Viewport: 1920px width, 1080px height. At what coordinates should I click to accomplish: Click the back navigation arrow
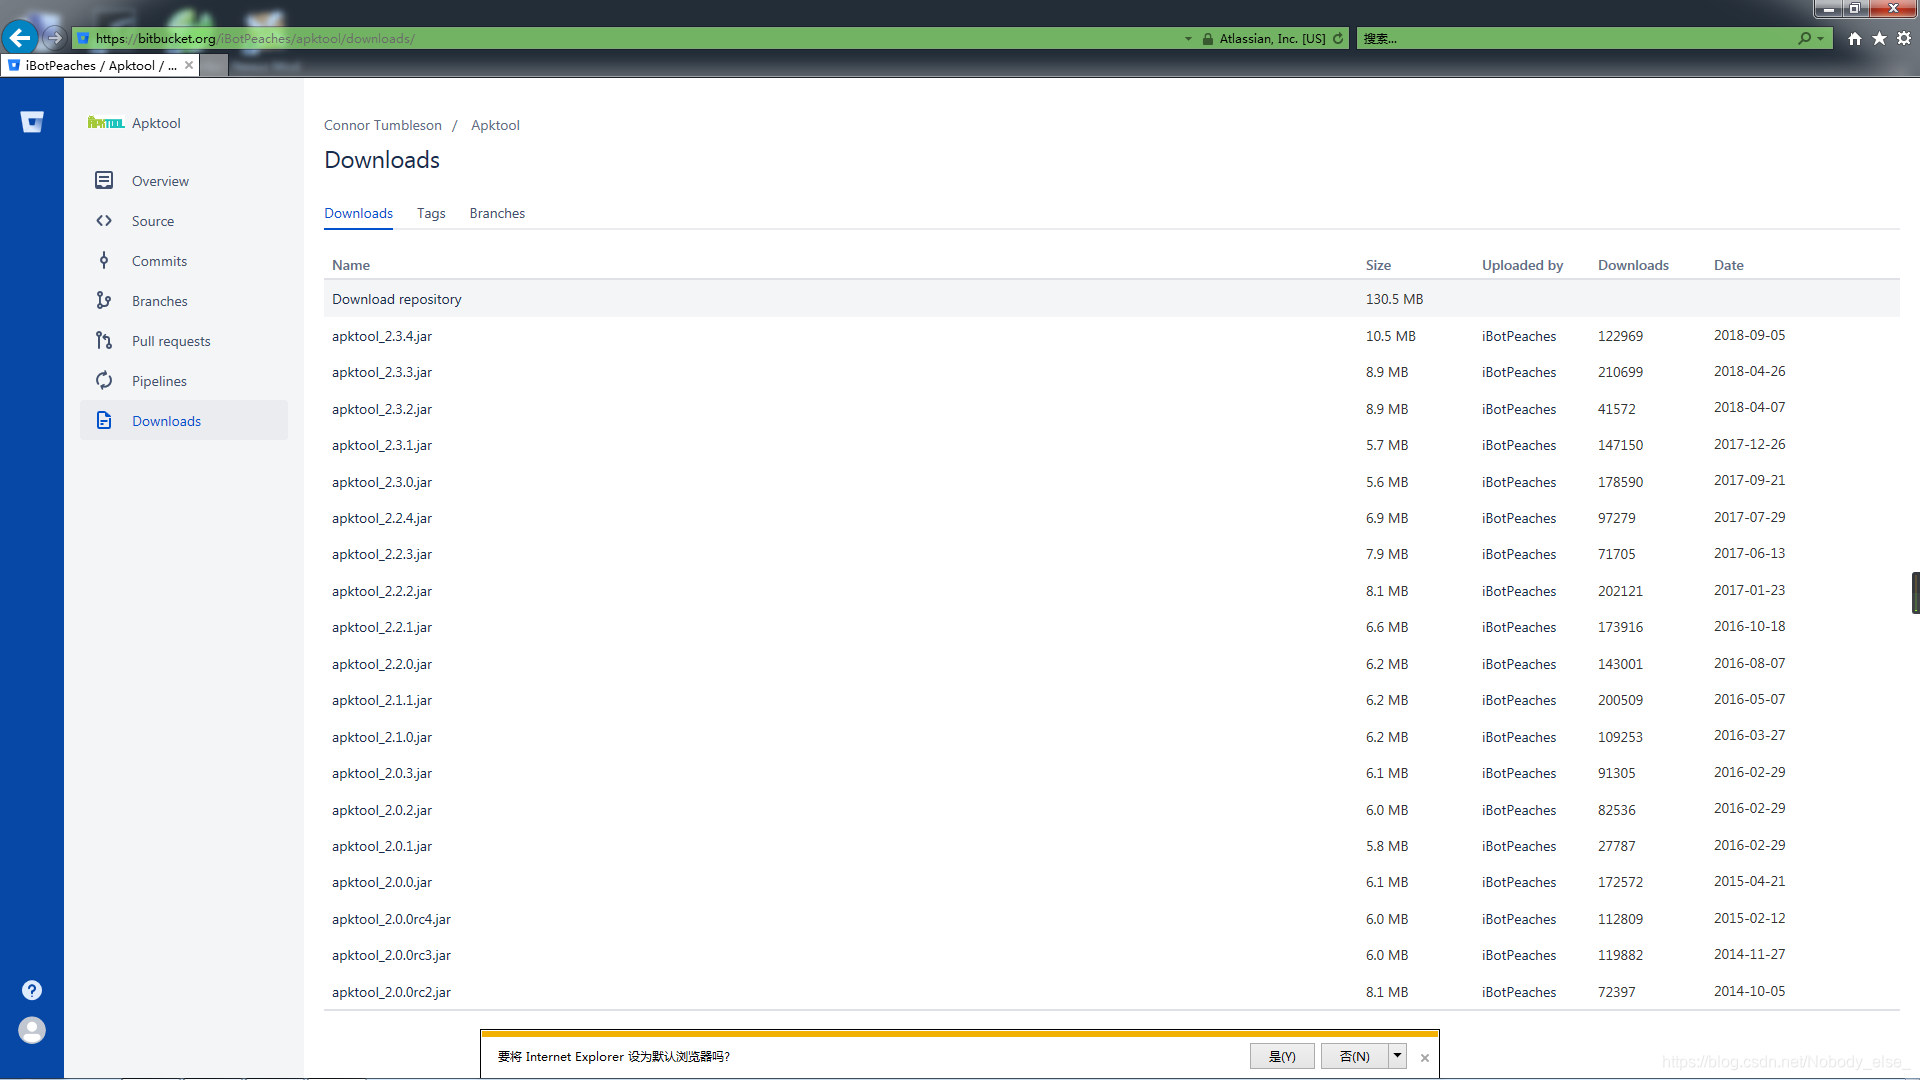pos(18,38)
